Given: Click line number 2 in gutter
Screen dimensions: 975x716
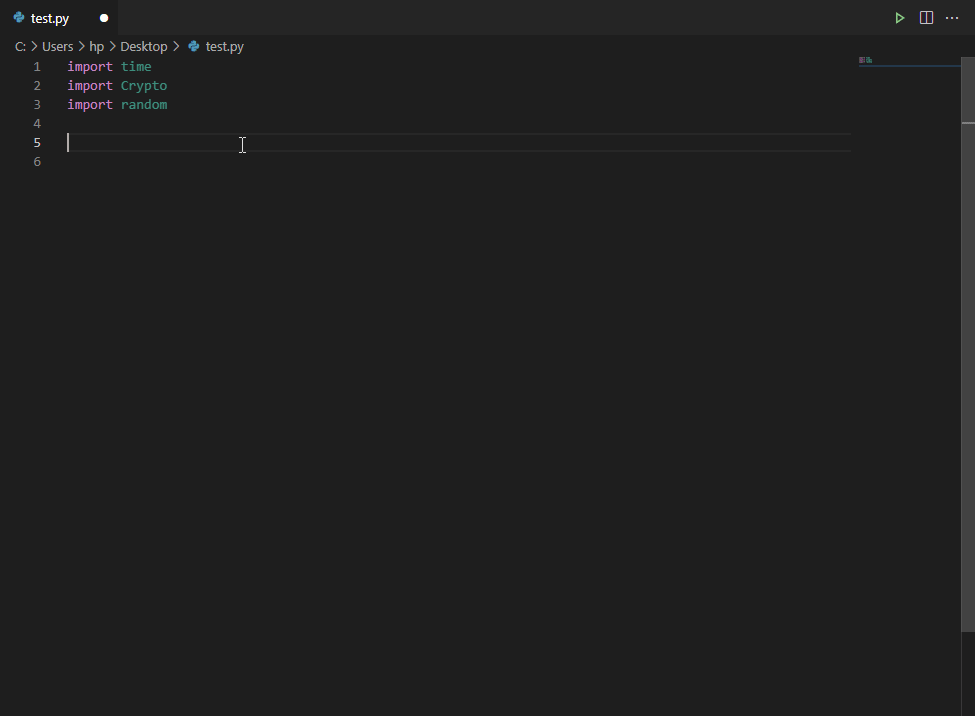Looking at the screenshot, I should (x=37, y=86).
